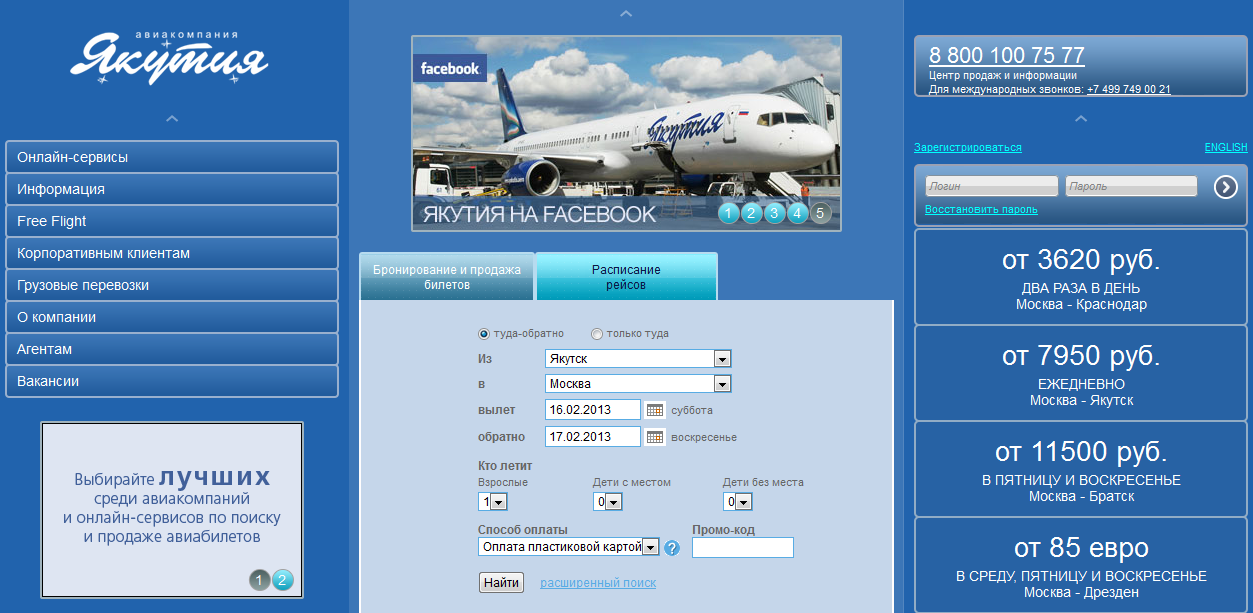The width and height of the screenshot is (1253, 613).
Task: Open the destination city dropdown Москва
Action: [638, 384]
